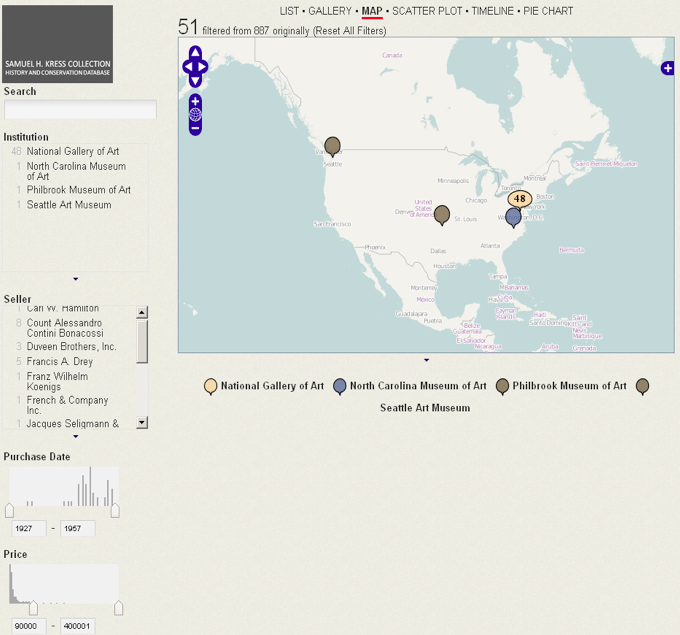Switch to the TIMELINE view

(x=492, y=11)
